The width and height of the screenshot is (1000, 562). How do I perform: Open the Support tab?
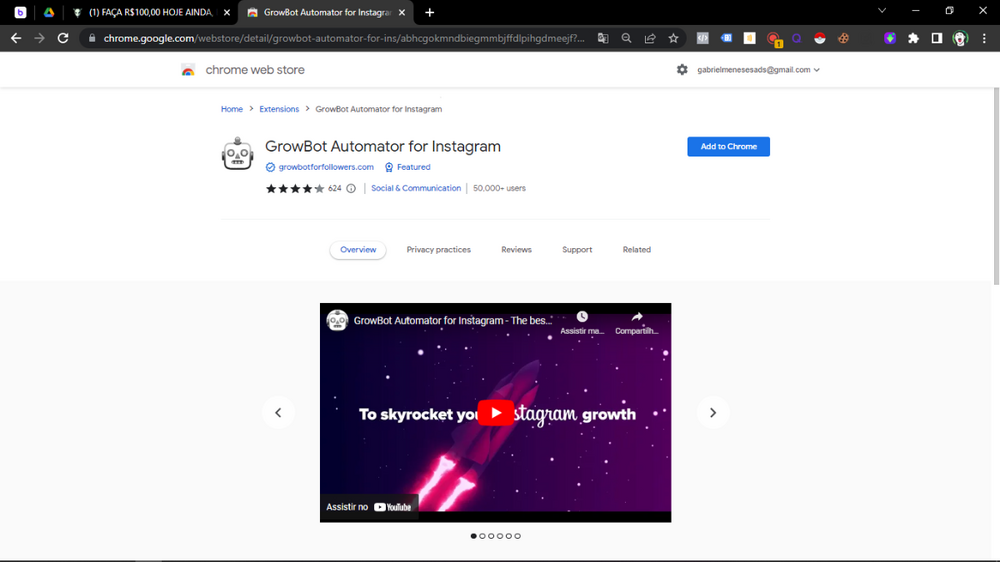click(577, 249)
